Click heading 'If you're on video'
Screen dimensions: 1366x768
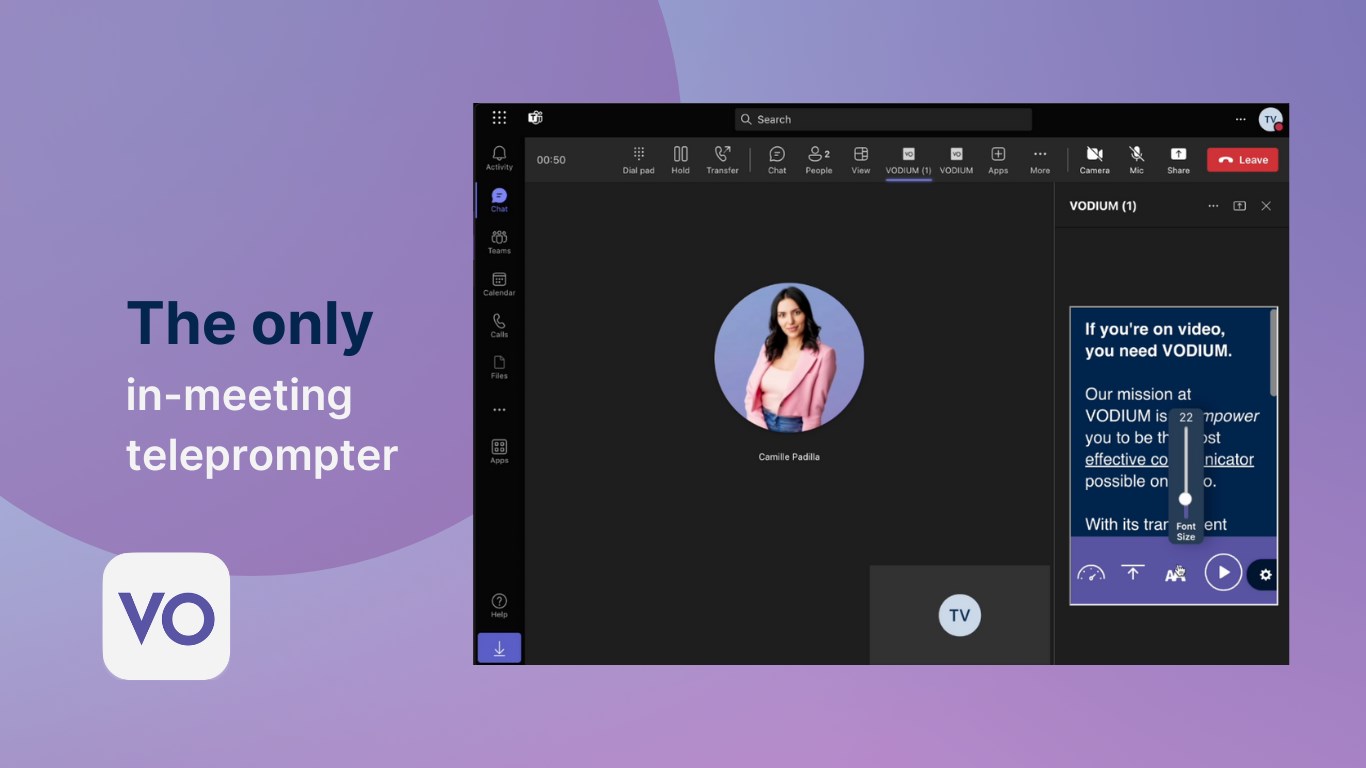(1155, 329)
